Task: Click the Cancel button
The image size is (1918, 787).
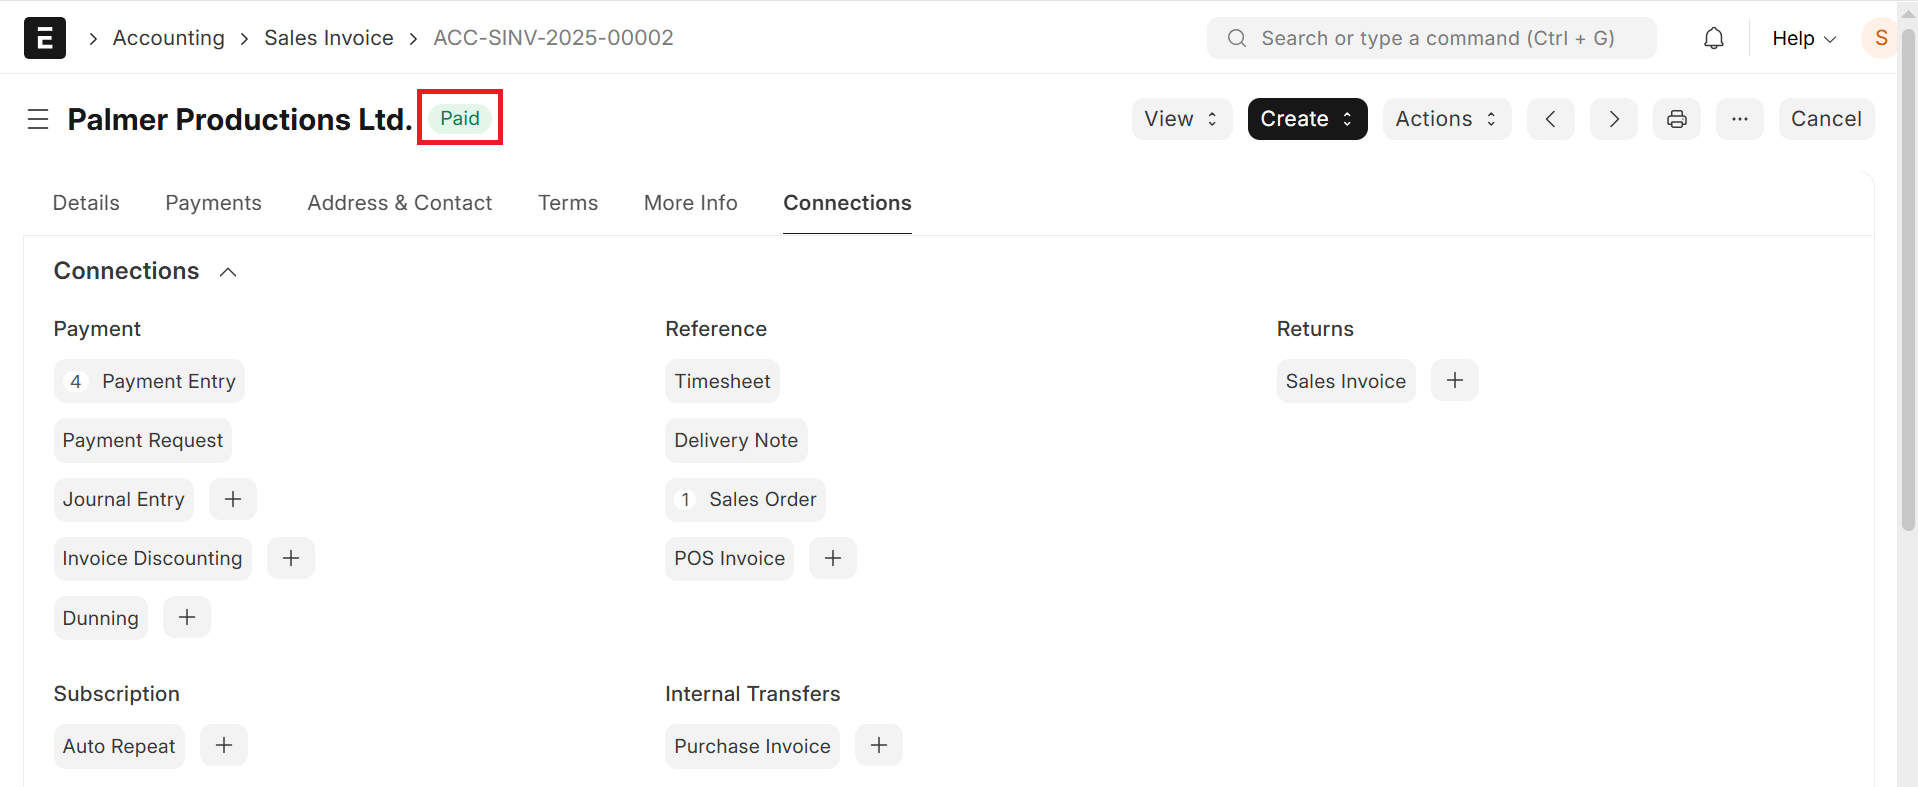Action: (1825, 119)
